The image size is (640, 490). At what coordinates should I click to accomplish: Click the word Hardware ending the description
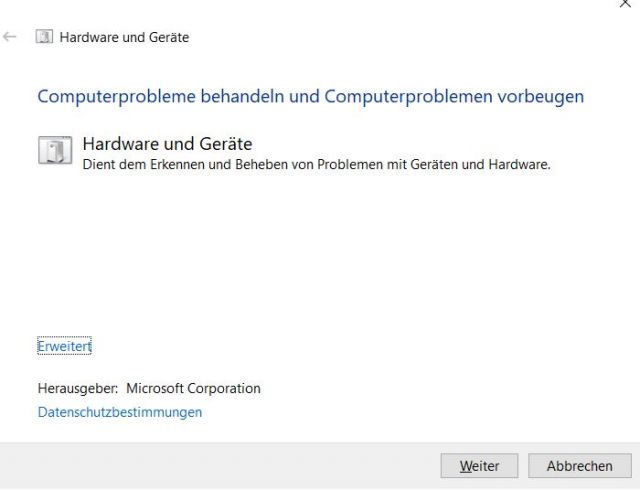[x=519, y=165]
